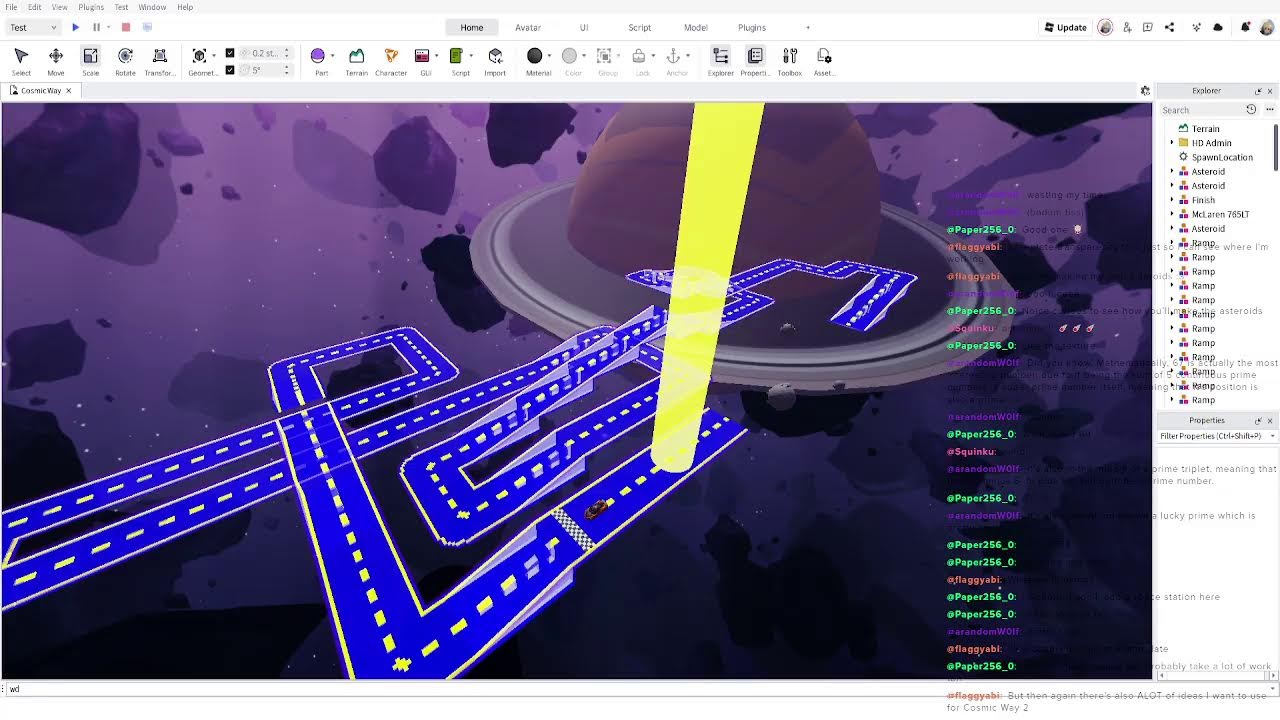Switch to the Script ribbon tab
The width and height of the screenshot is (1280, 720).
[640, 27]
